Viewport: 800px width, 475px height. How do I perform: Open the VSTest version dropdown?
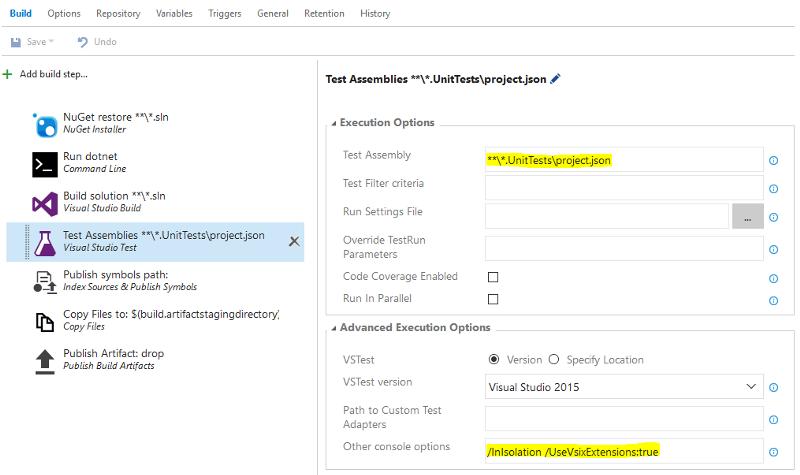tap(624, 387)
